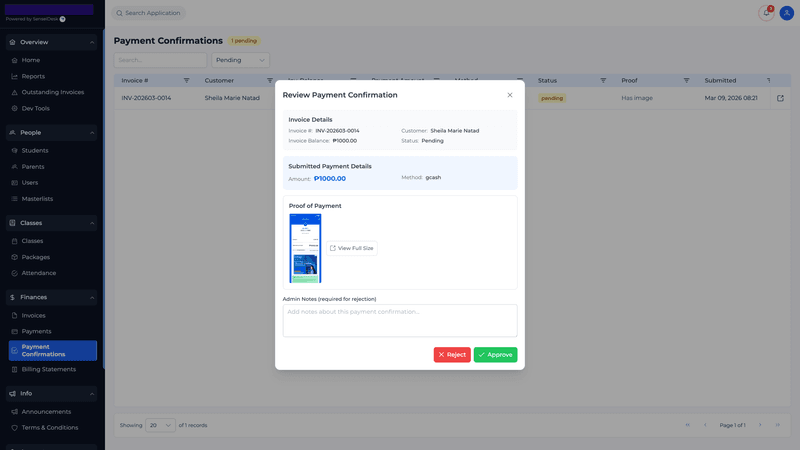Go to first page arrow
This screenshot has height=450, width=800.
click(x=687, y=425)
